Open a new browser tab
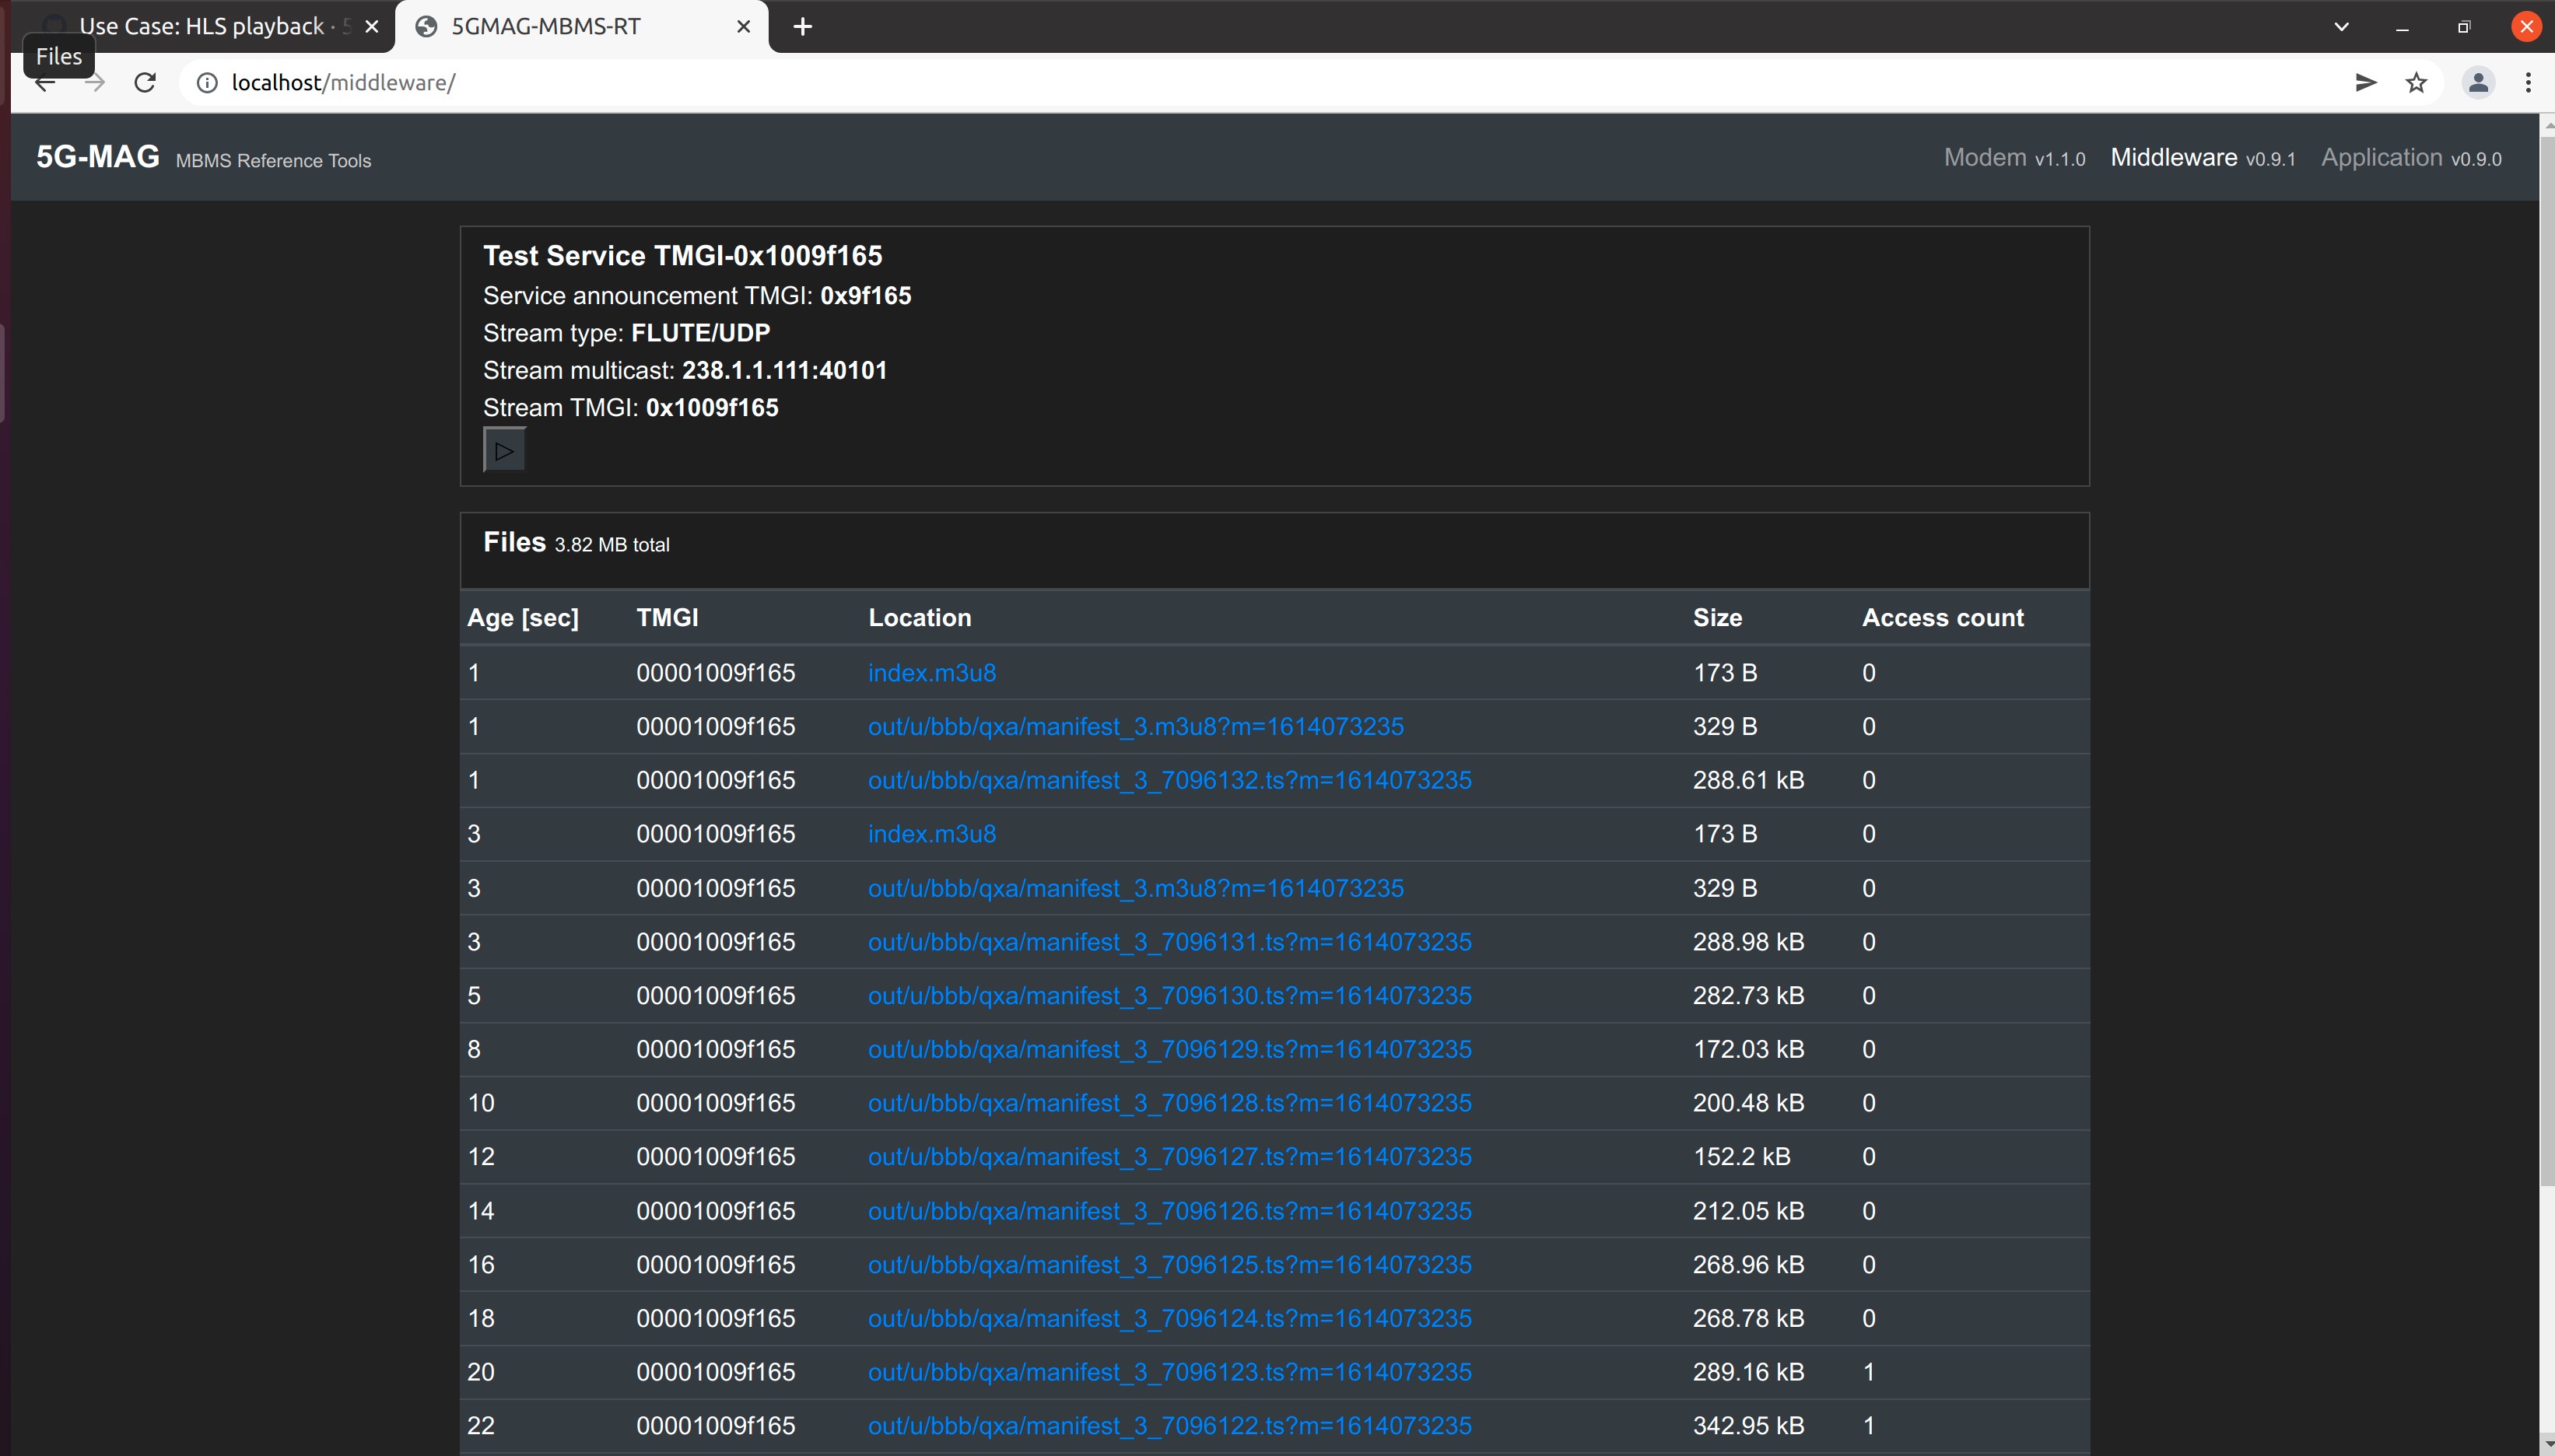Viewport: 2555px width, 1456px height. point(802,26)
